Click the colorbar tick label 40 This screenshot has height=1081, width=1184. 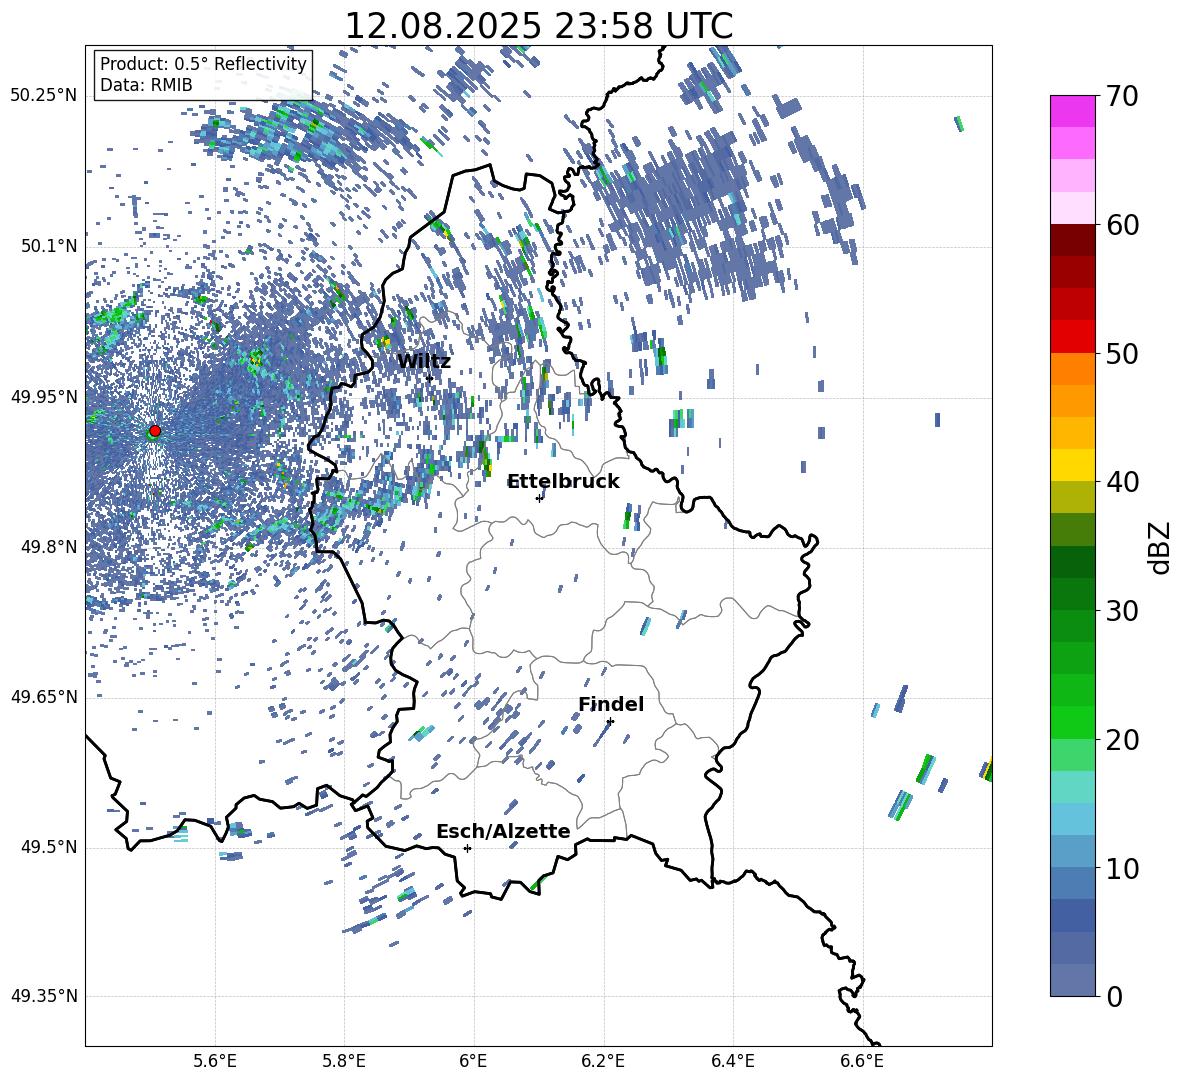[x=1122, y=482]
